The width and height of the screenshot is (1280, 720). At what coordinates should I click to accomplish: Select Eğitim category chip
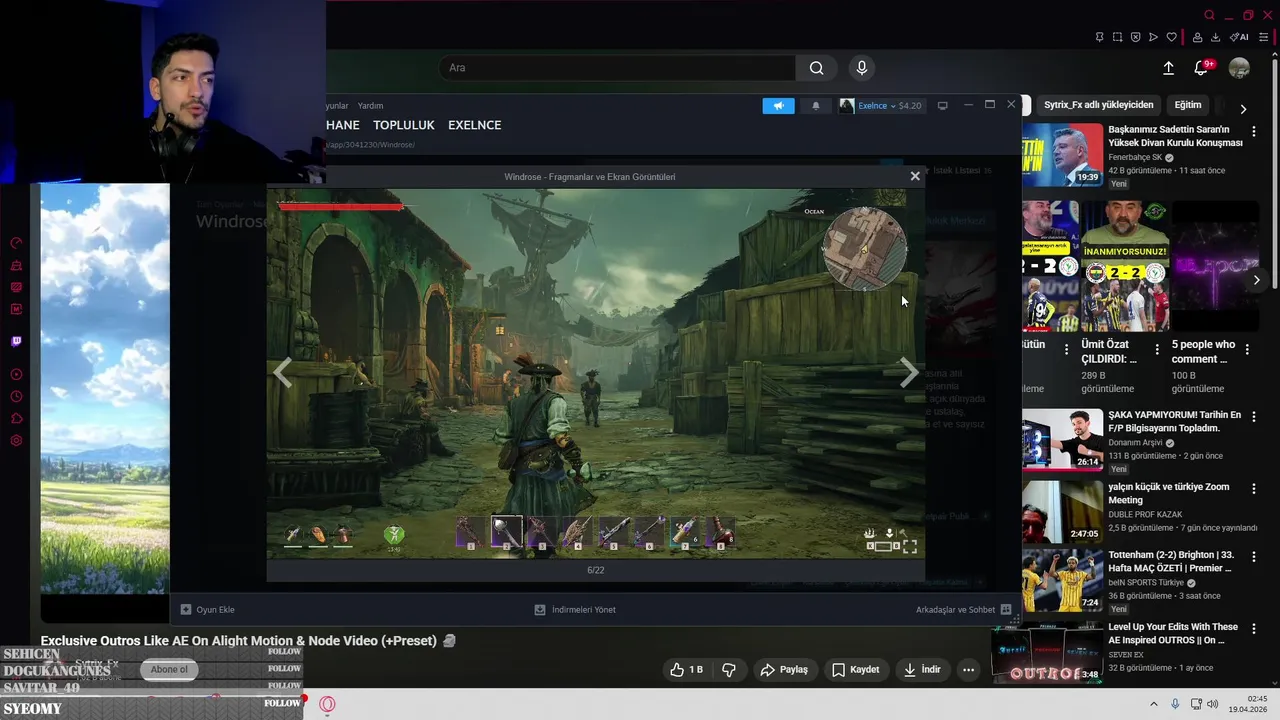pyautogui.click(x=1188, y=105)
